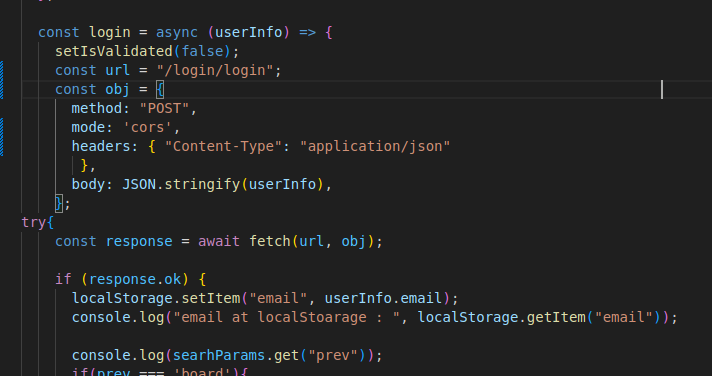Click 'obj' in const obj declaration
Screen dimensions: 712x376
pyautogui.click(x=118, y=89)
